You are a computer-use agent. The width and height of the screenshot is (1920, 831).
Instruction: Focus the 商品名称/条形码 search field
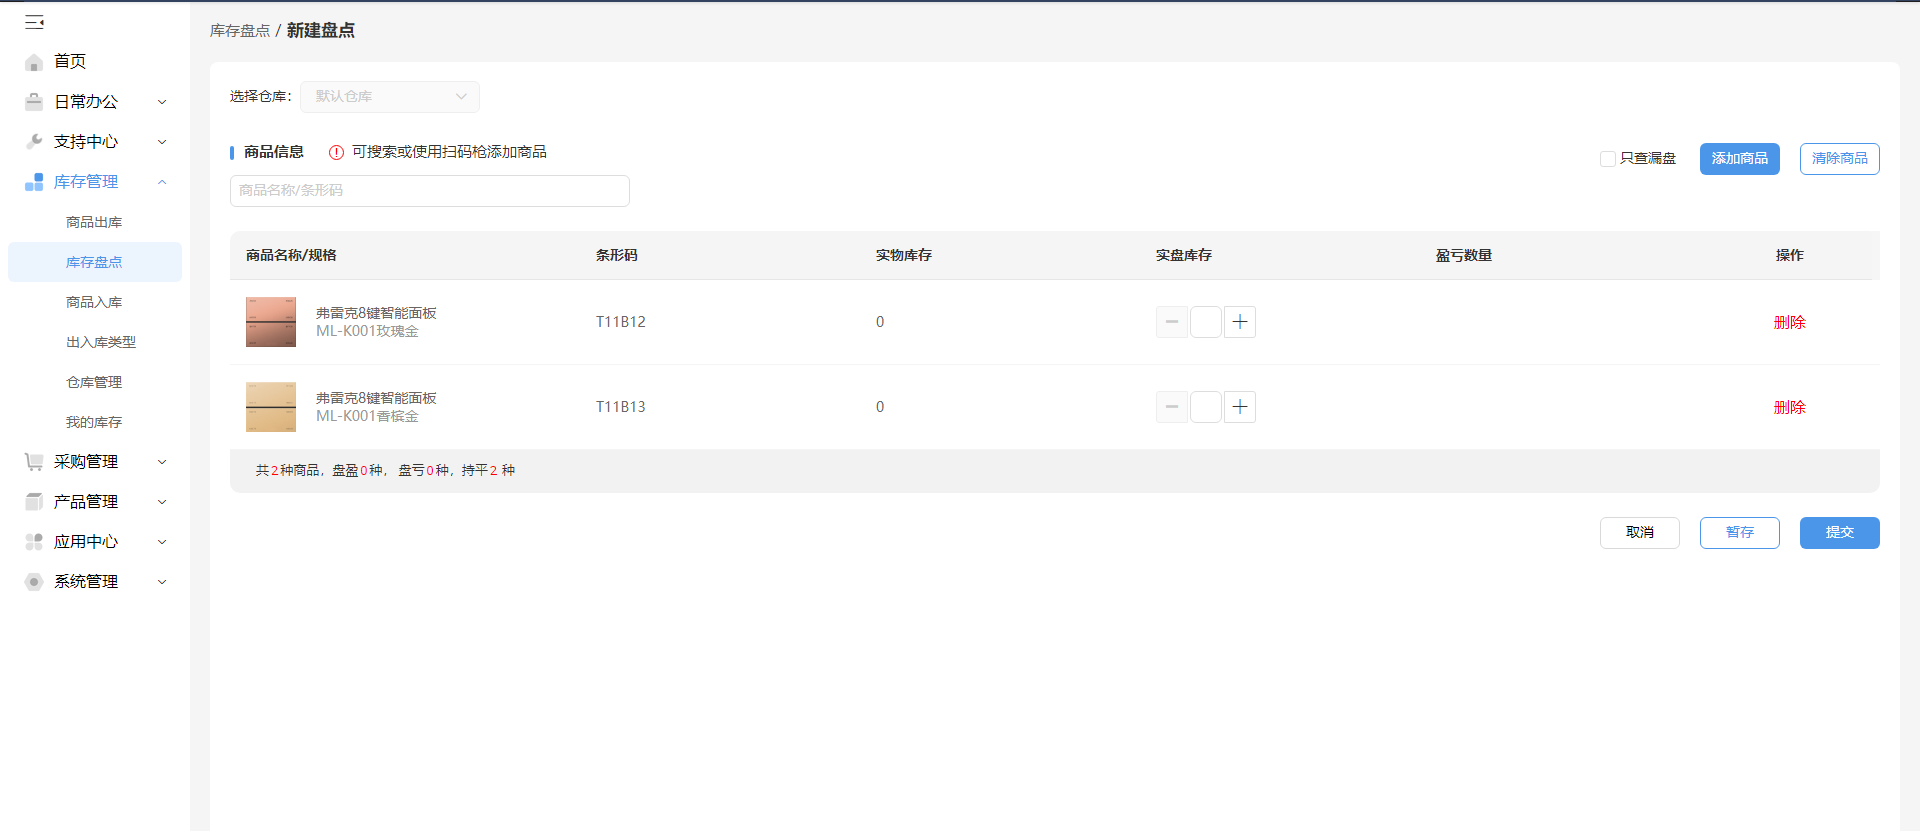point(430,191)
